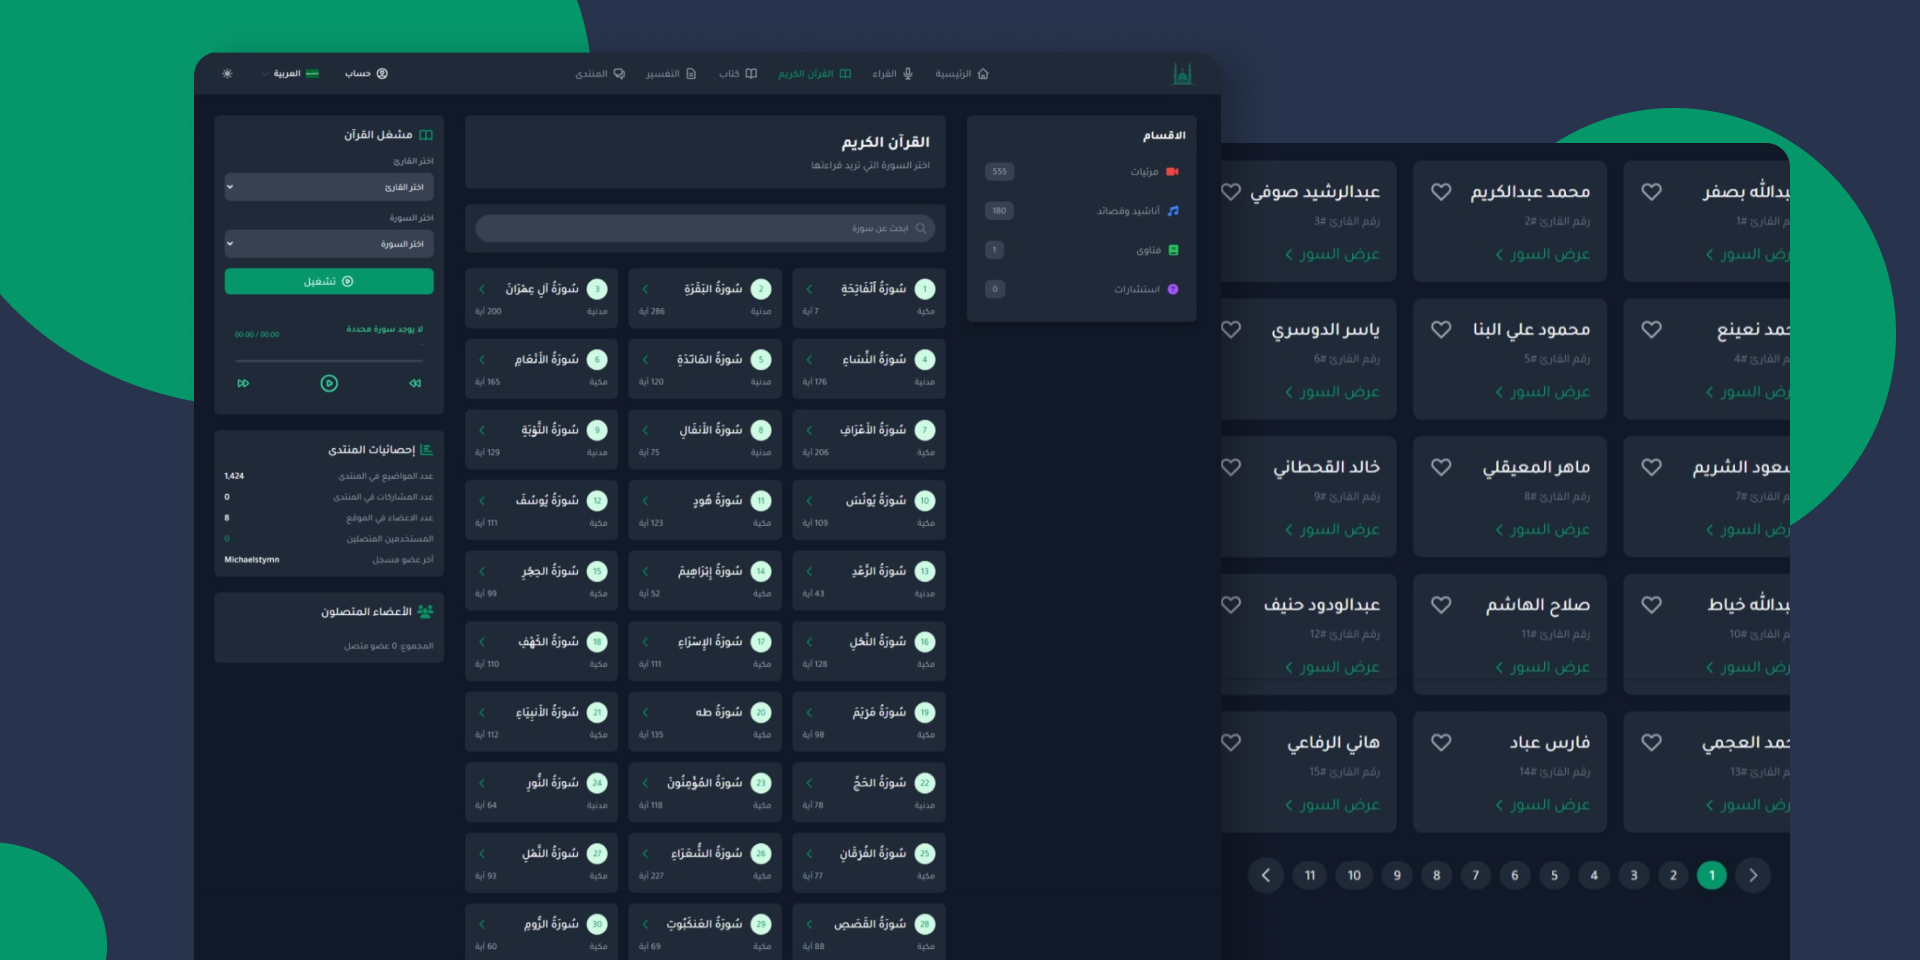The image size is (1920, 960).
Task: Open the اختر السورة surah dropdown
Action: [x=329, y=244]
